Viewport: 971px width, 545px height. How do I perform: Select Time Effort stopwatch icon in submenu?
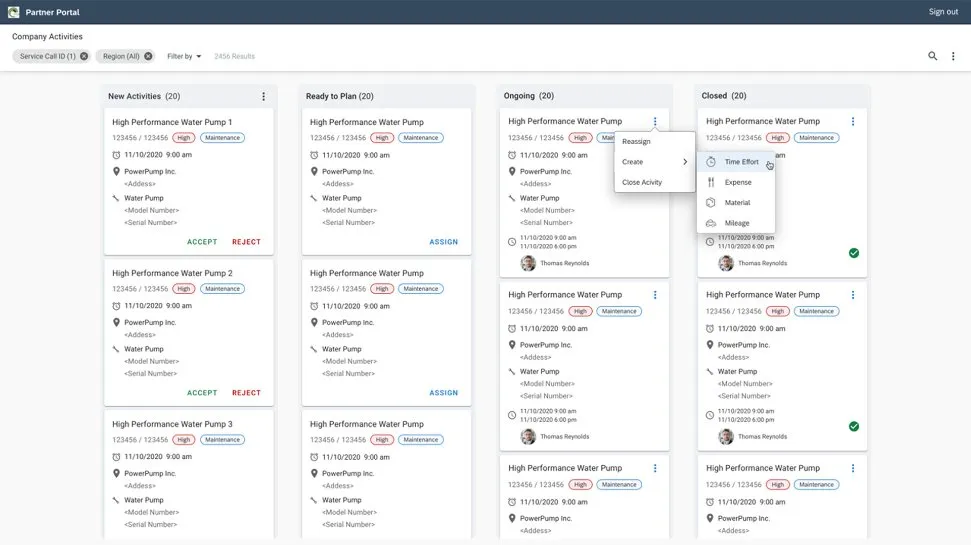(x=711, y=162)
